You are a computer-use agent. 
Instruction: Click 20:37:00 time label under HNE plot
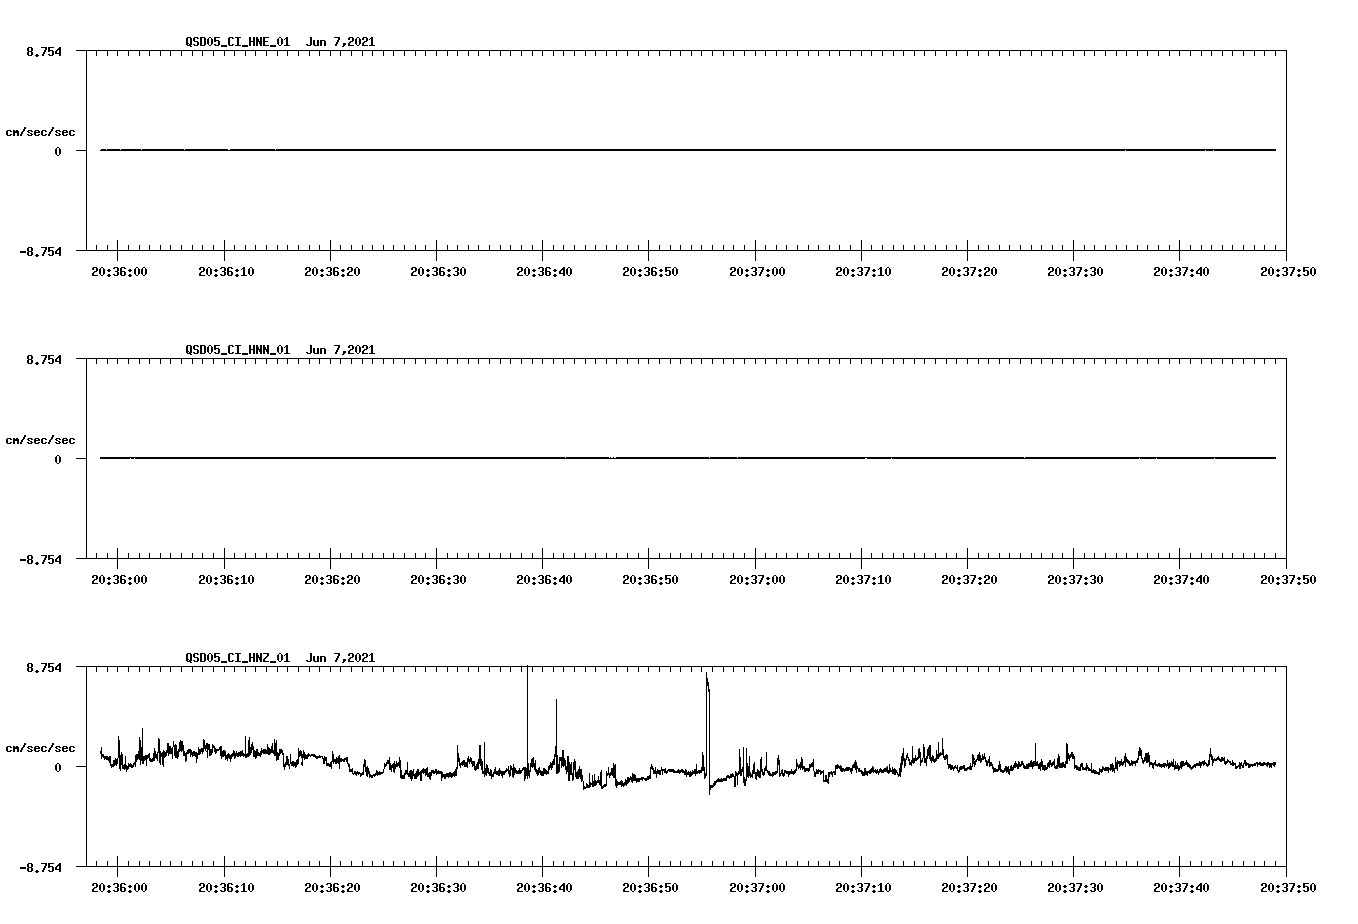coord(756,272)
